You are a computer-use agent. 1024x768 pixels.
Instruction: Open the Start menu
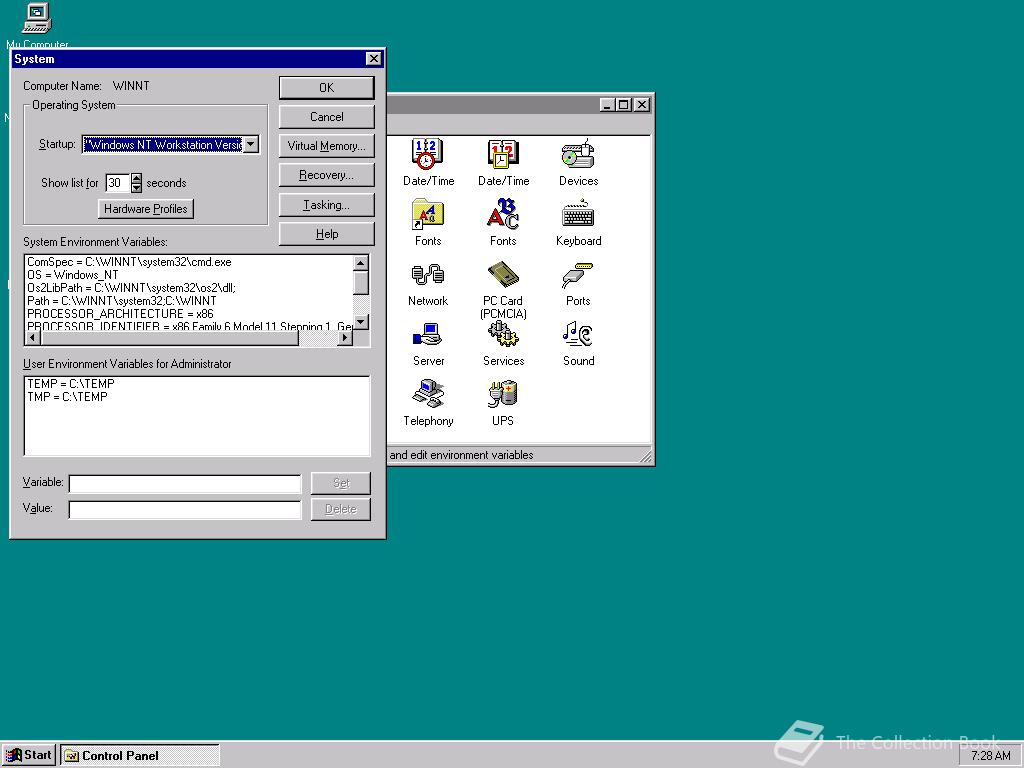[29, 756]
